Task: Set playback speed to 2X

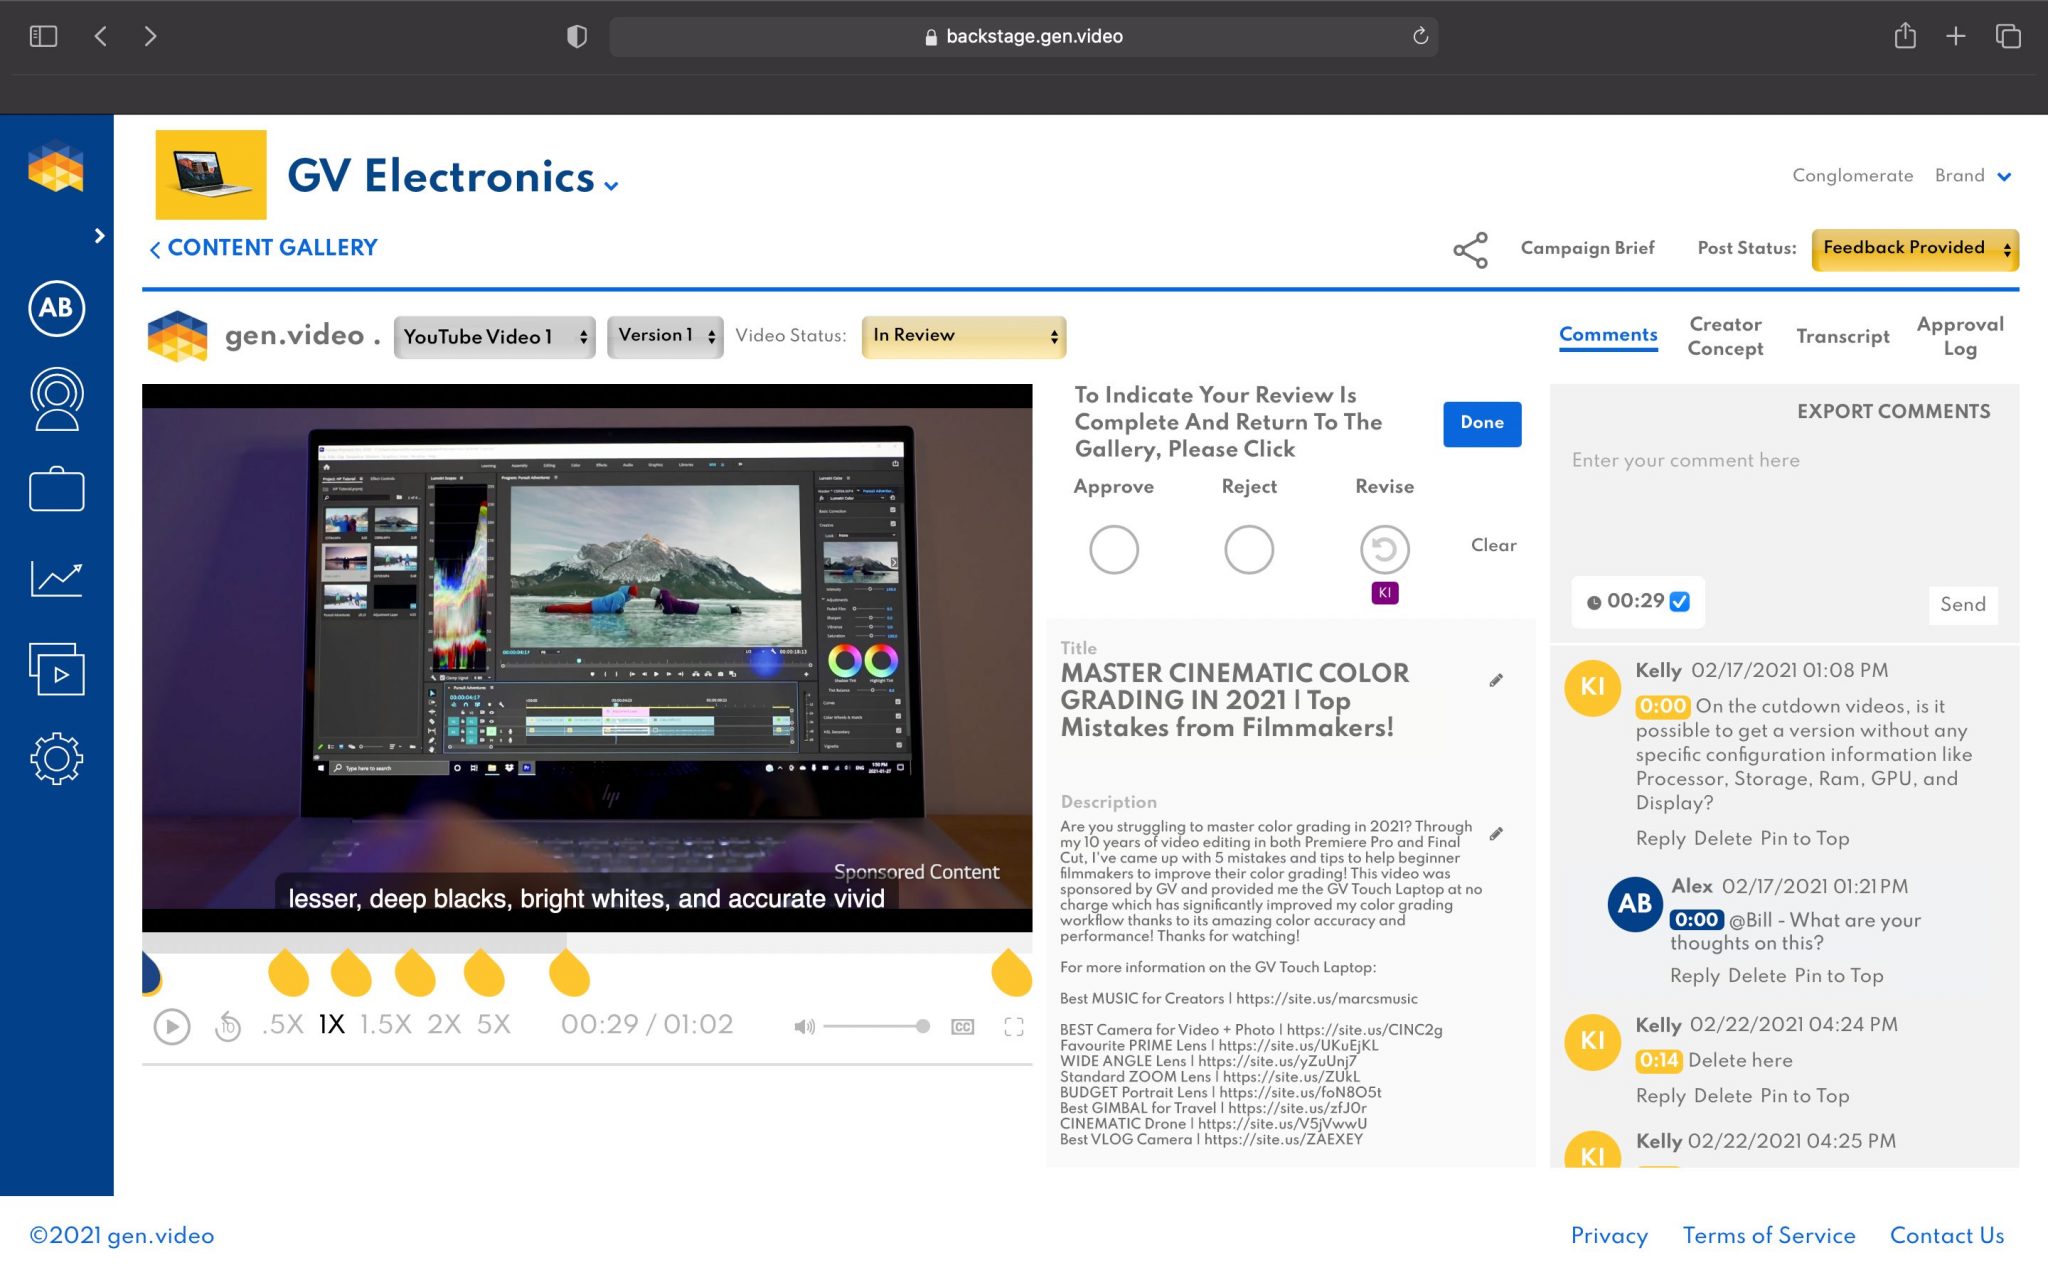Action: point(444,1024)
